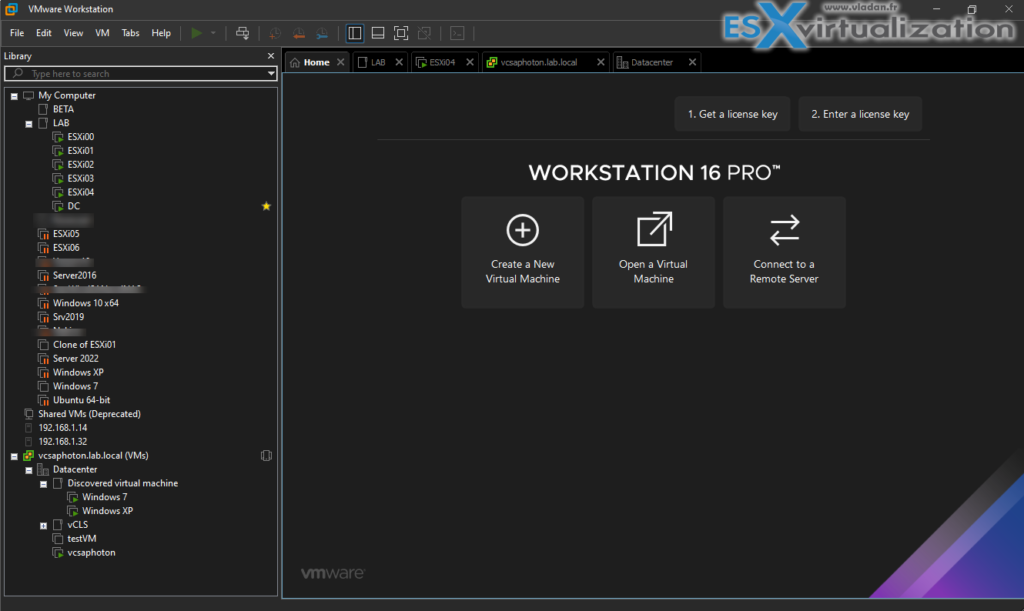Image resolution: width=1024 pixels, height=611 pixels.
Task: Send Ctrl+Alt+Del to the VM
Action: tap(242, 32)
